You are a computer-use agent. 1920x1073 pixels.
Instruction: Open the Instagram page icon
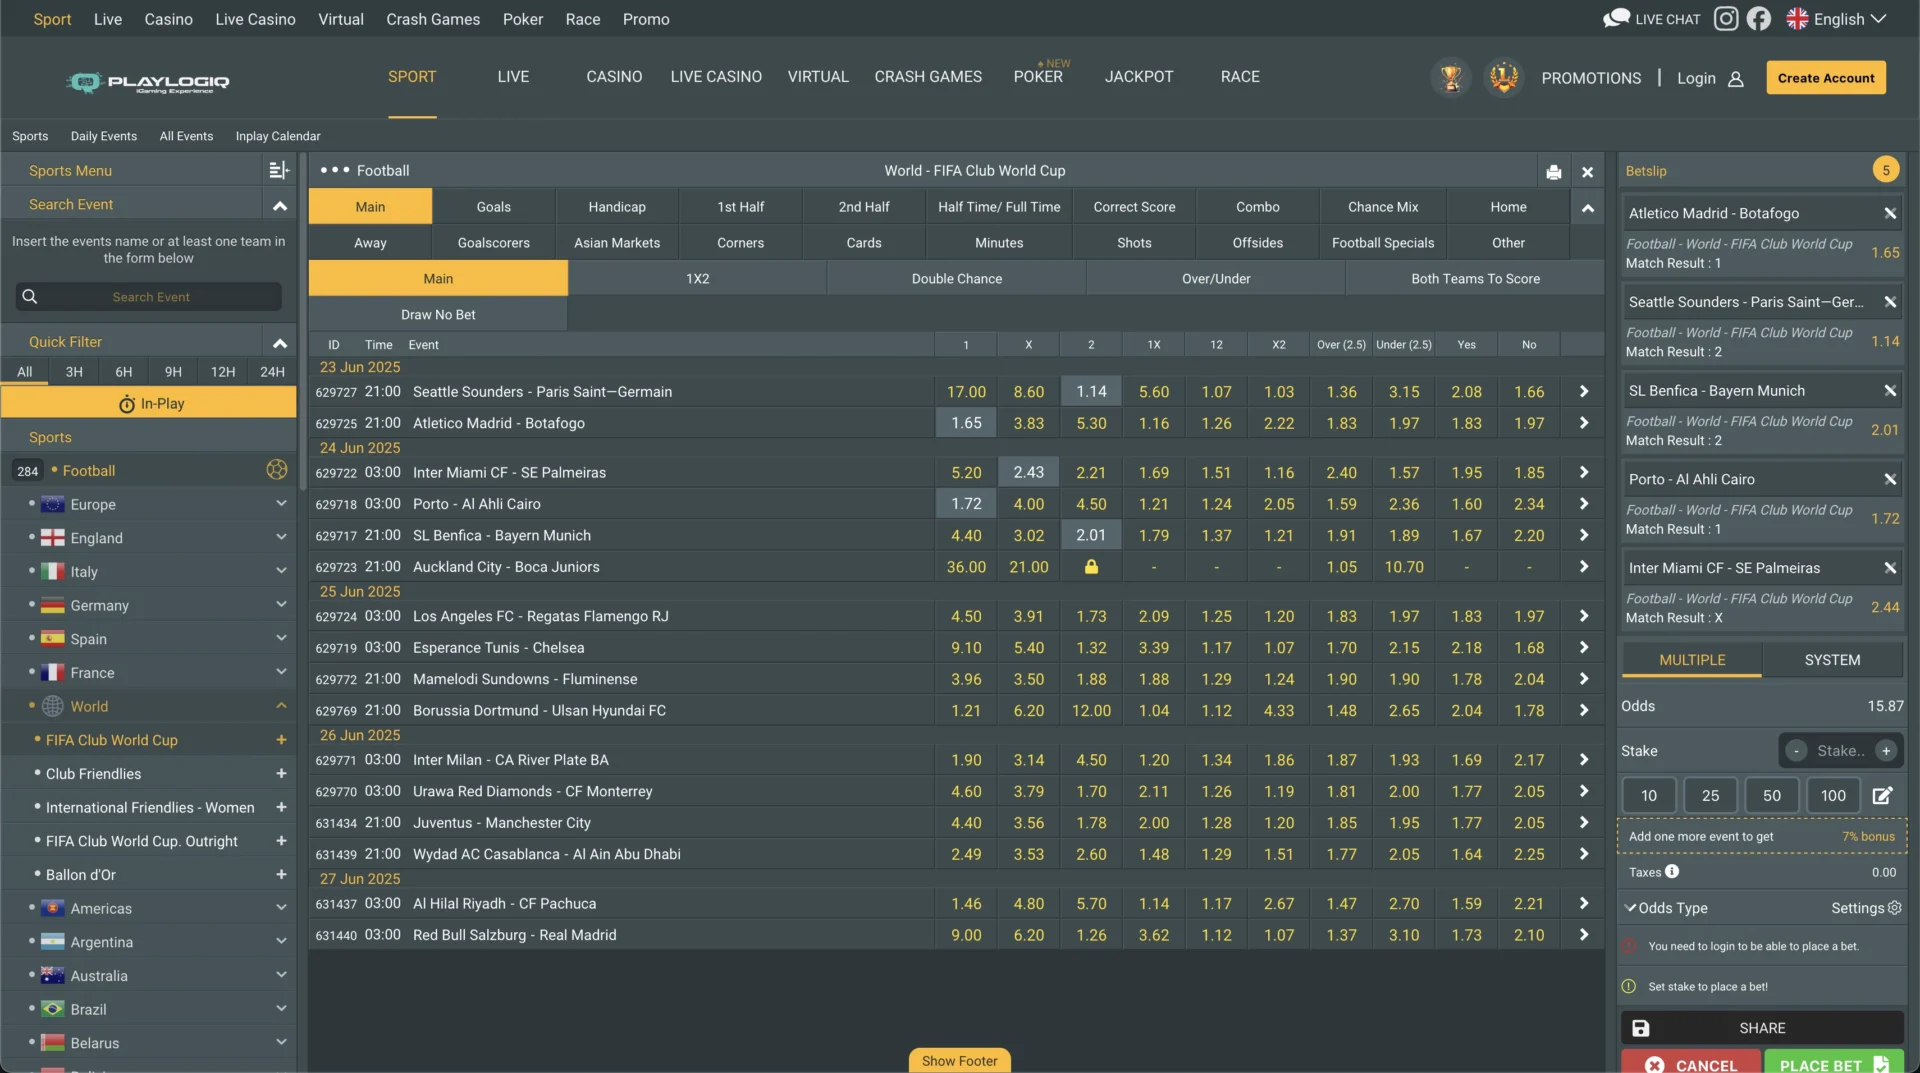coord(1726,18)
